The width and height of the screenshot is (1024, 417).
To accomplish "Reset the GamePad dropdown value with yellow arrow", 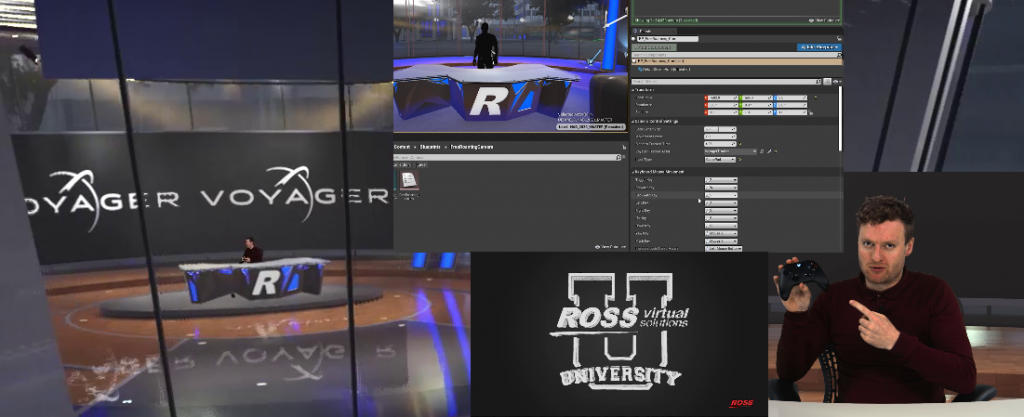I will point(740,159).
